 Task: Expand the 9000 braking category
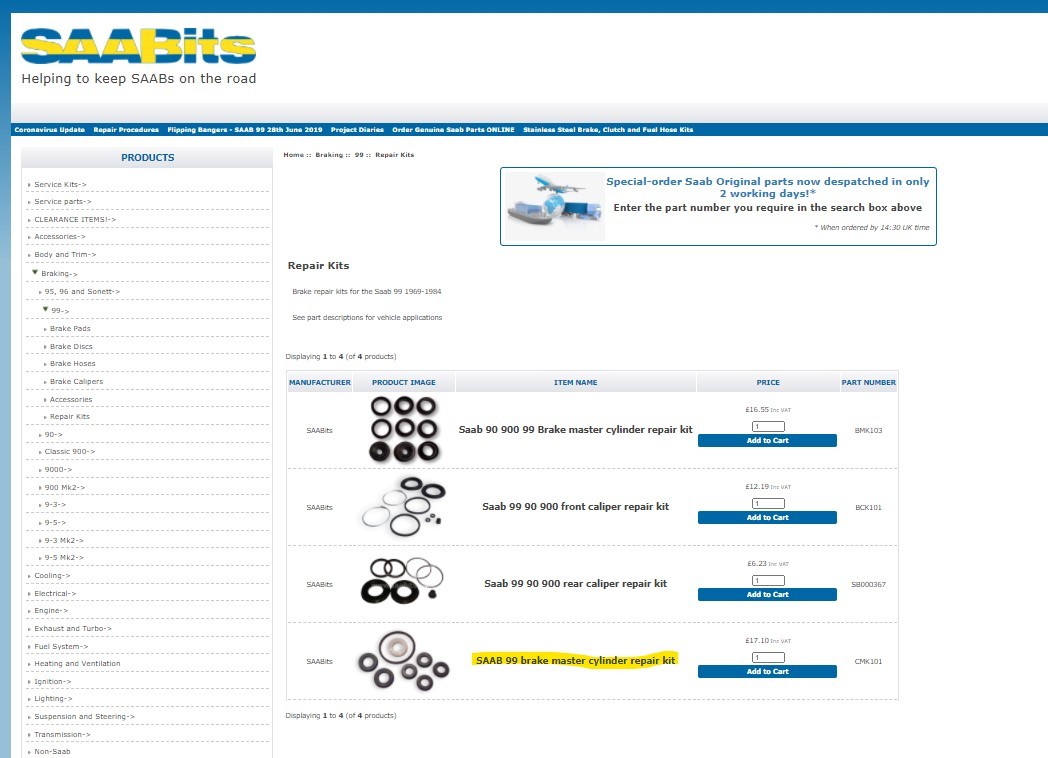[x=58, y=470]
